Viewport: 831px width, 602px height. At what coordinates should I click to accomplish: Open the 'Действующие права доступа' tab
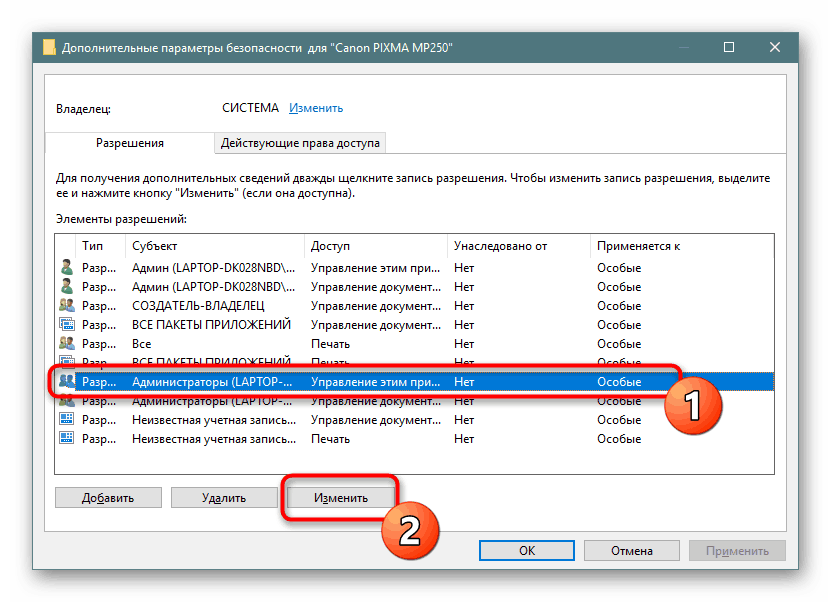click(x=300, y=143)
